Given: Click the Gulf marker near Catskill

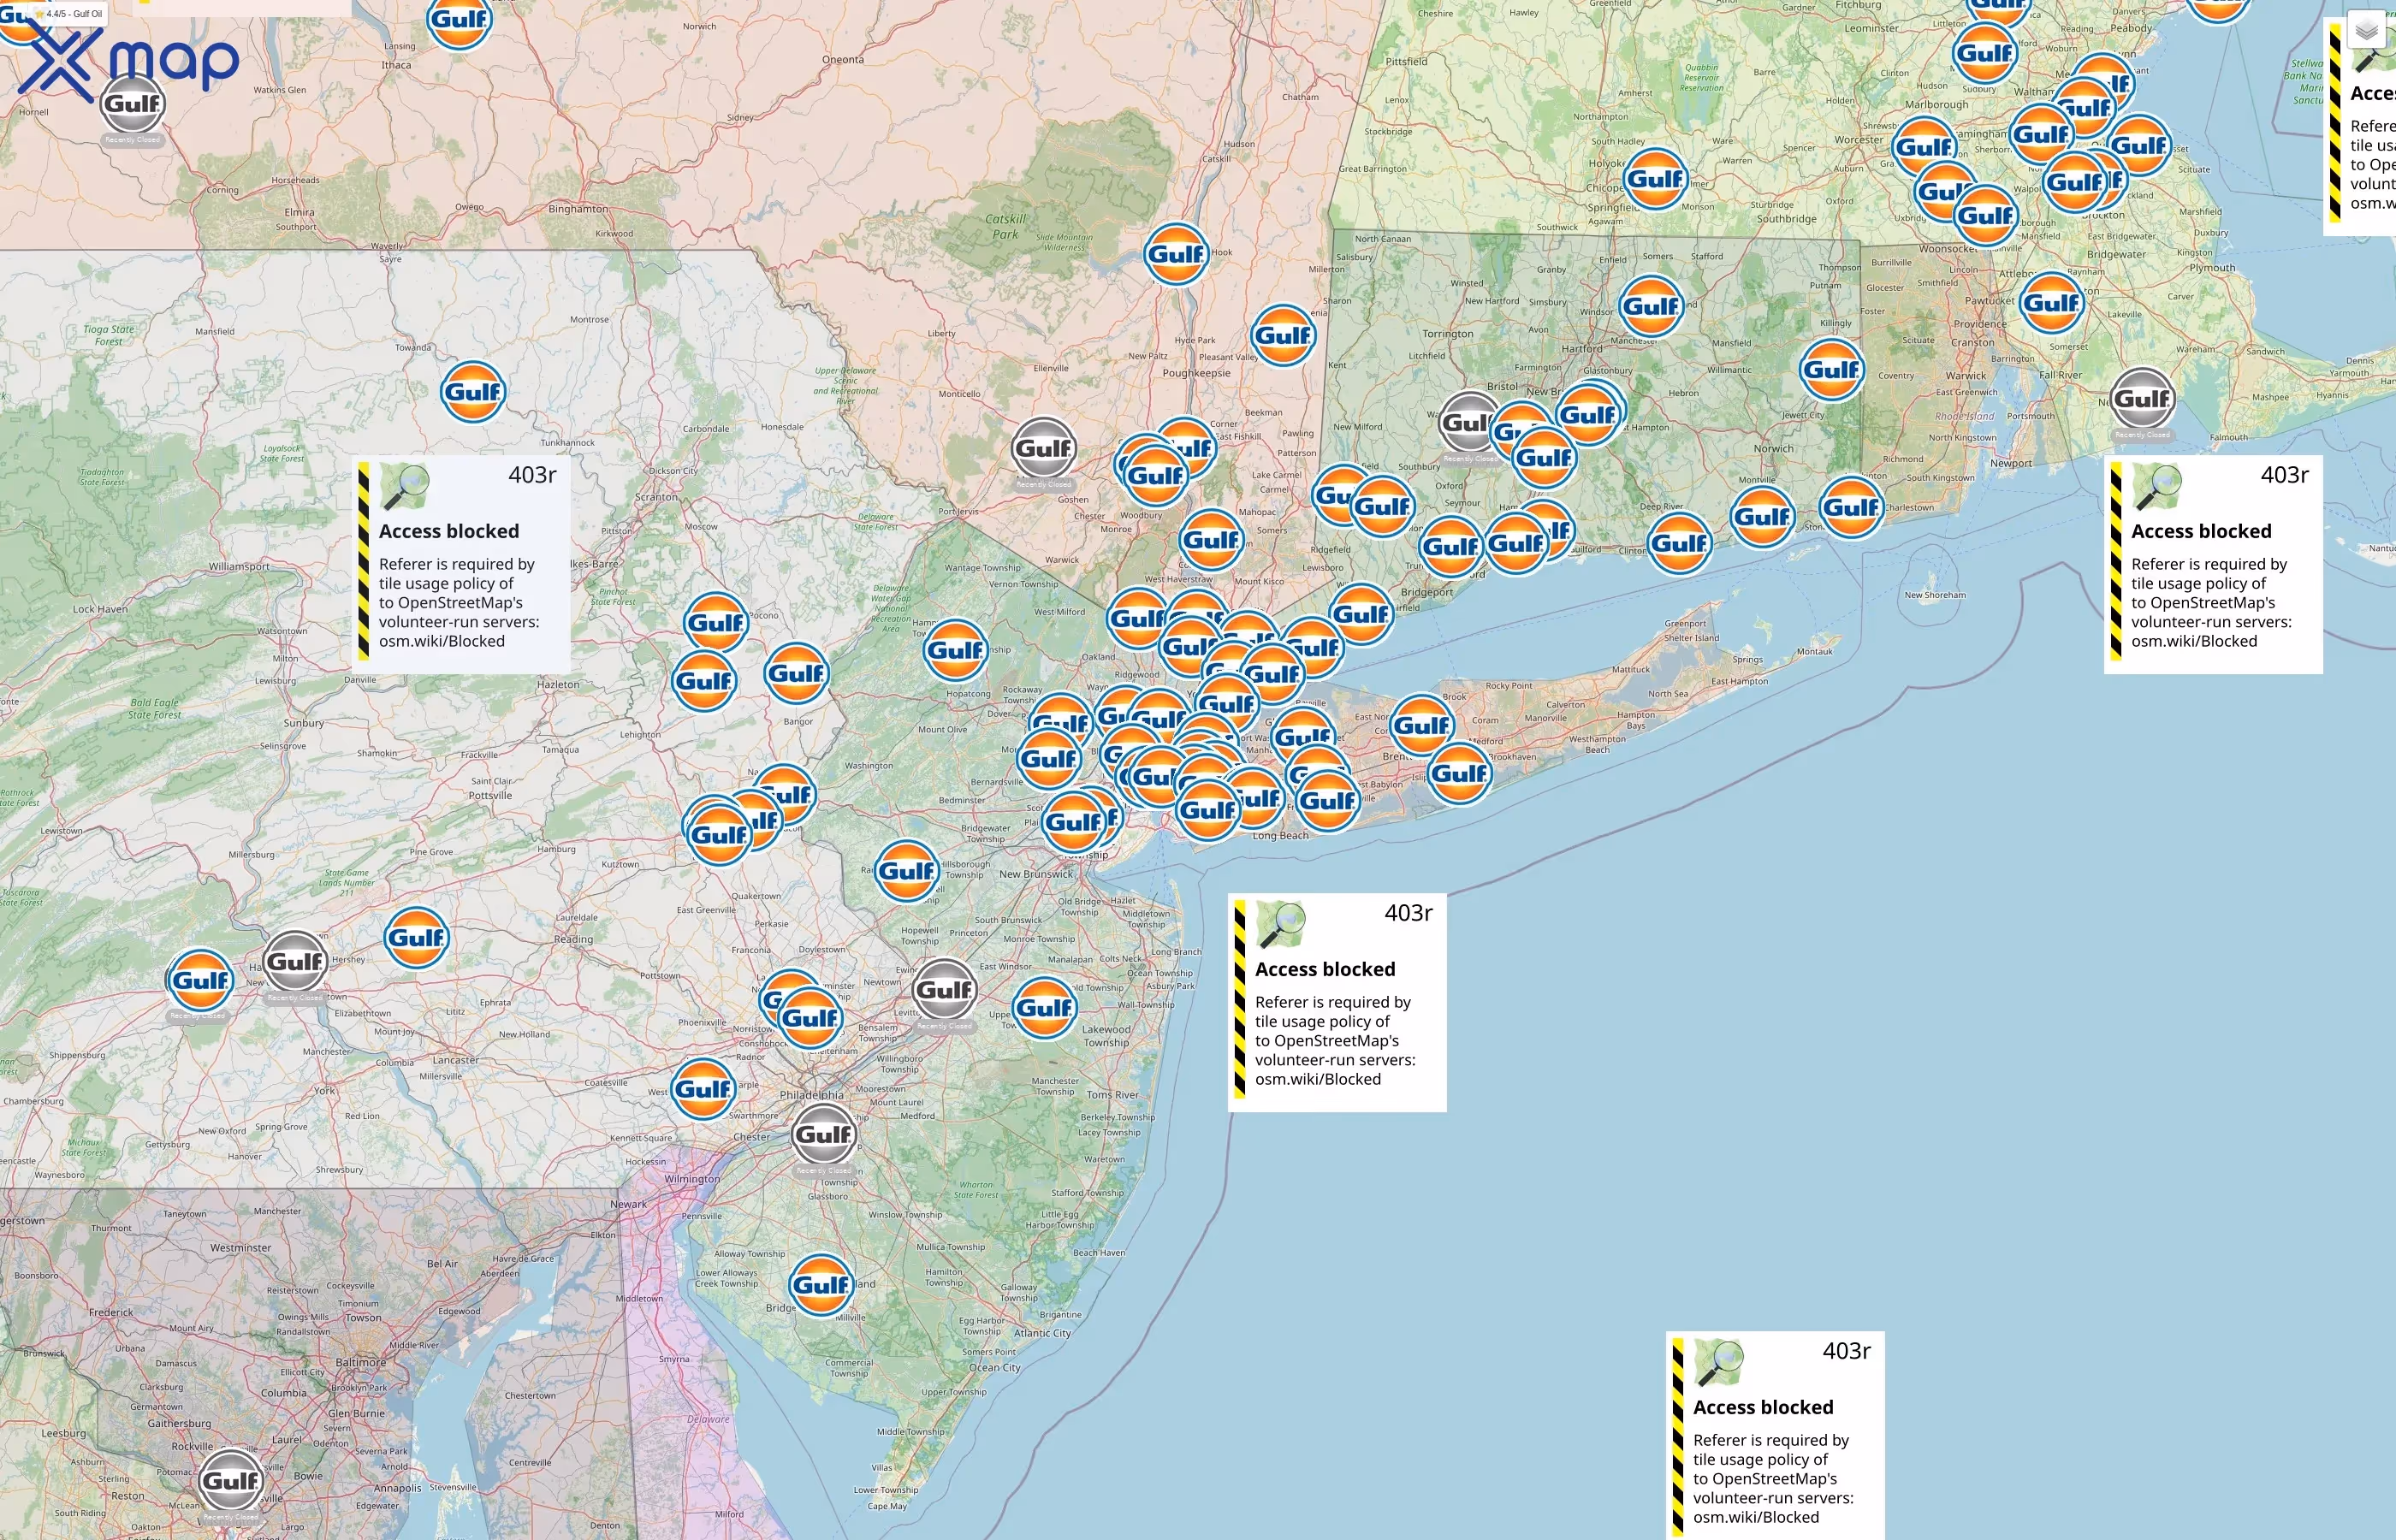Looking at the screenshot, I should [x=1176, y=254].
